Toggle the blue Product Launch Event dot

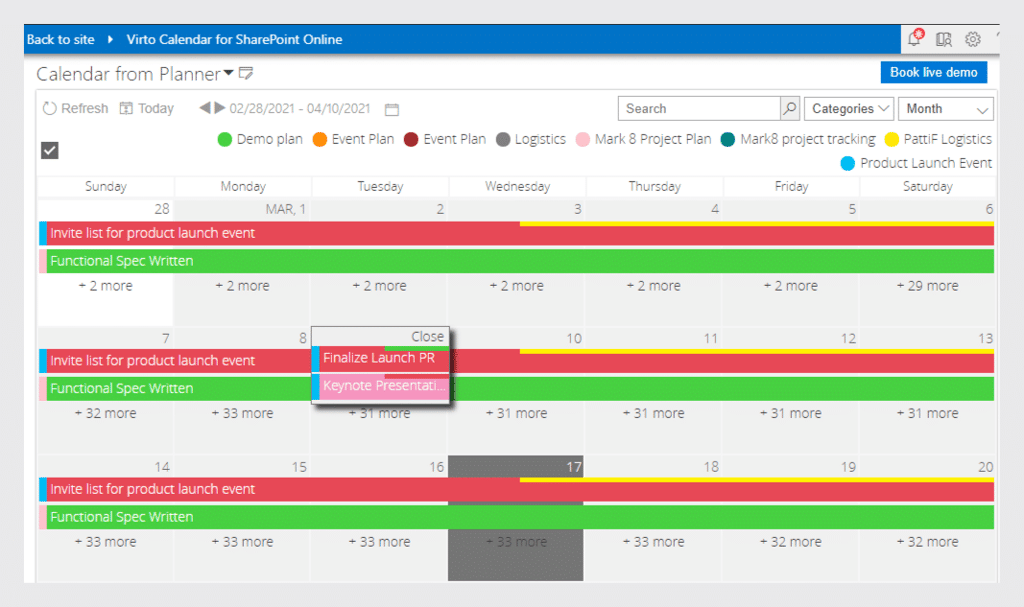pyautogui.click(x=848, y=163)
